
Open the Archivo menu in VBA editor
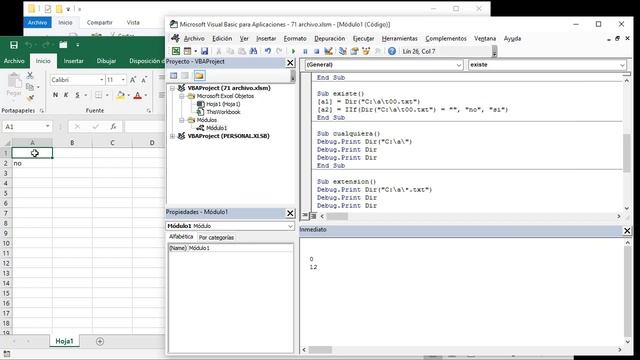tap(194, 38)
